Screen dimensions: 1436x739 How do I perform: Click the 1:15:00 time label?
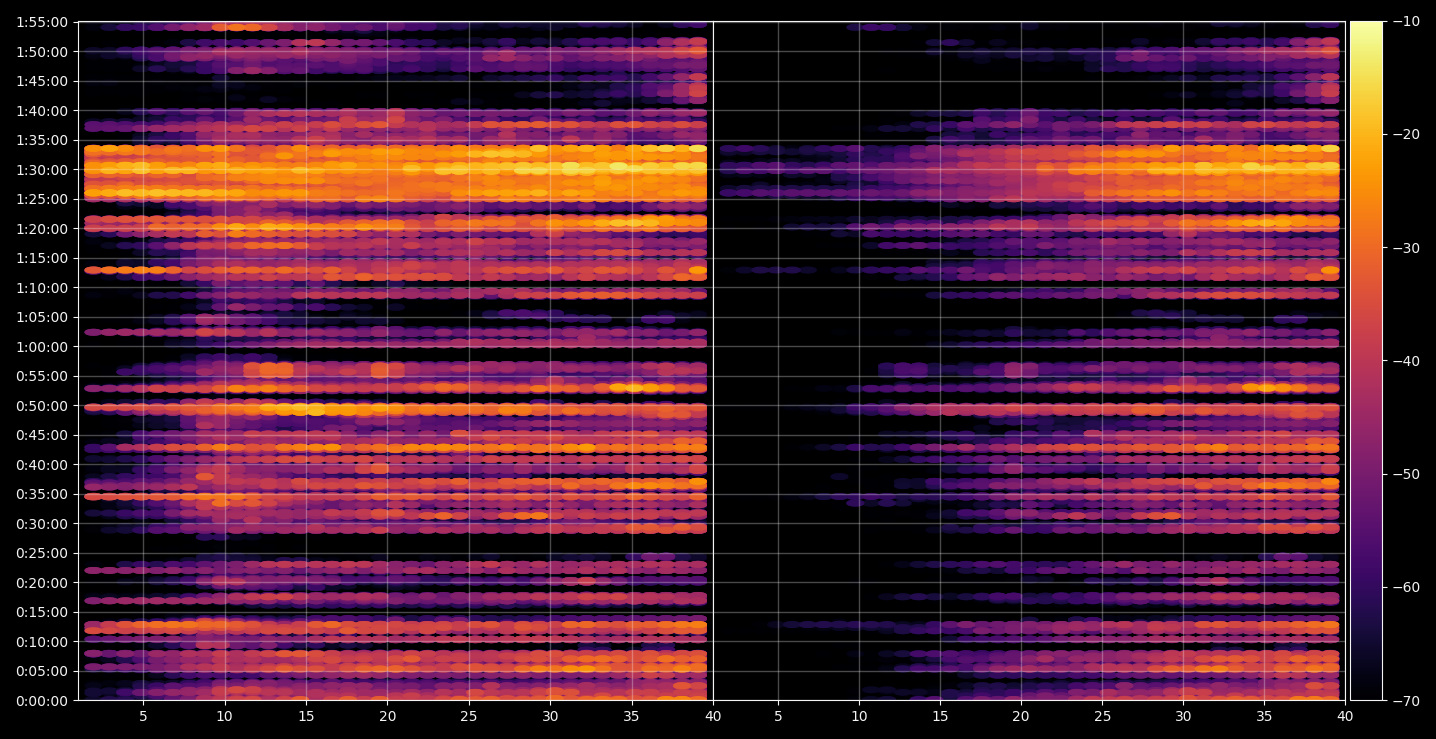42,258
